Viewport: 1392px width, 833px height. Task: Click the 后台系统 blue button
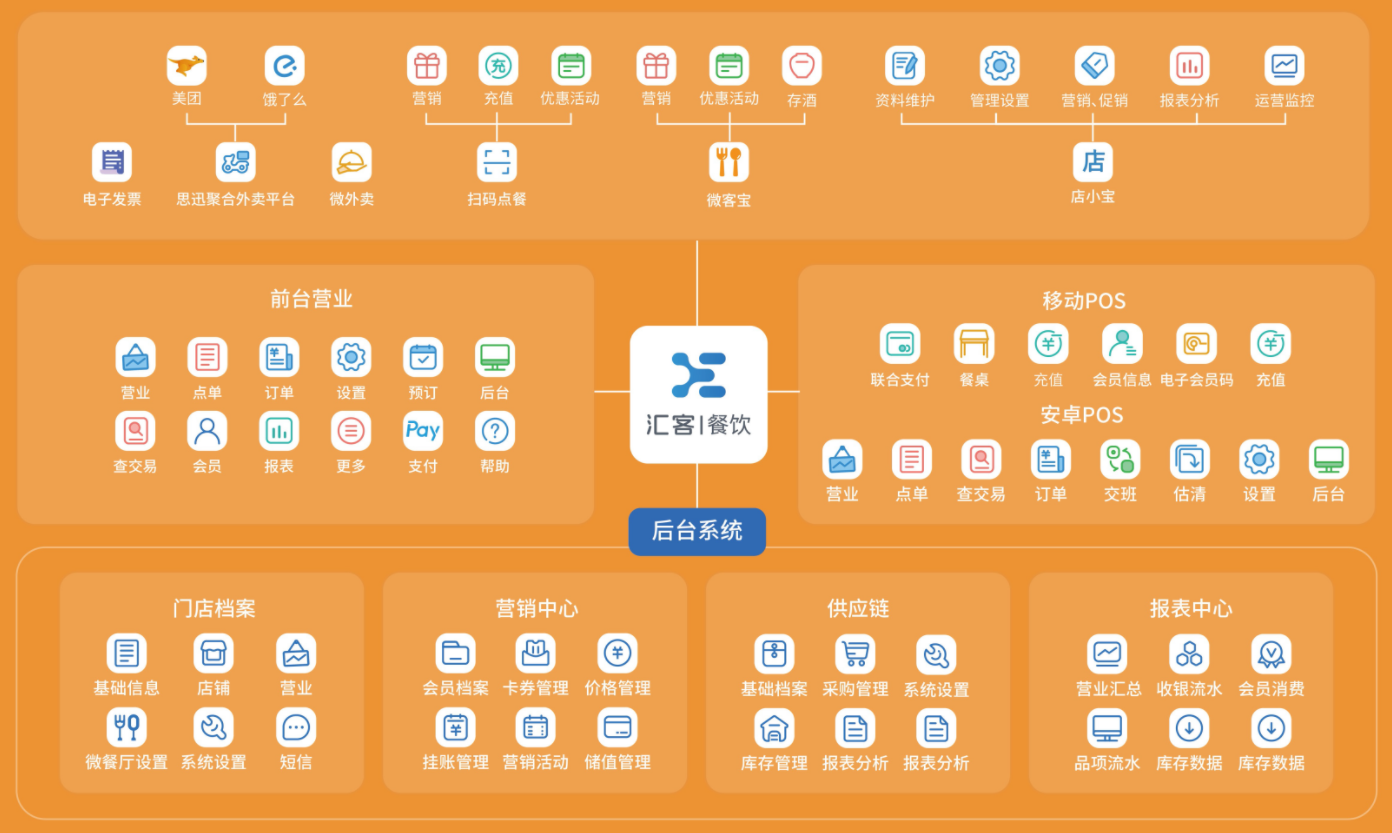(697, 532)
